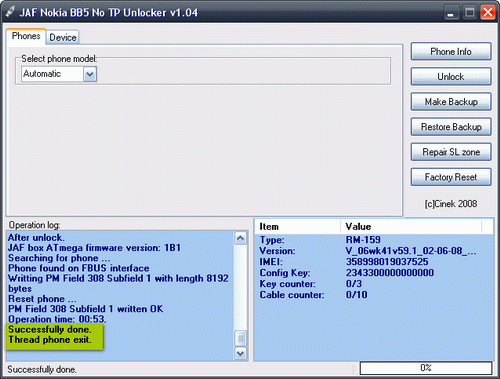Click operation log scroll down arrow
Image resolution: width=500 pixels, height=379 pixels.
[x=240, y=353]
